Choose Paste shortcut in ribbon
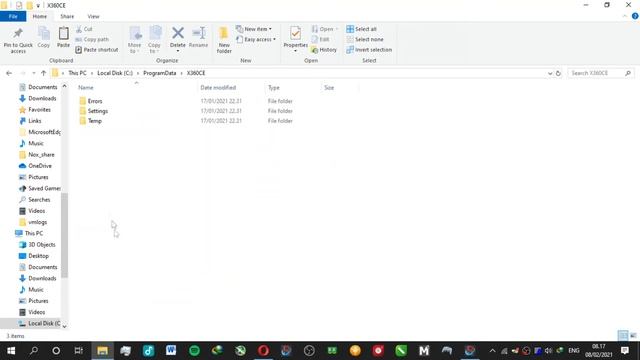 click(x=97, y=50)
